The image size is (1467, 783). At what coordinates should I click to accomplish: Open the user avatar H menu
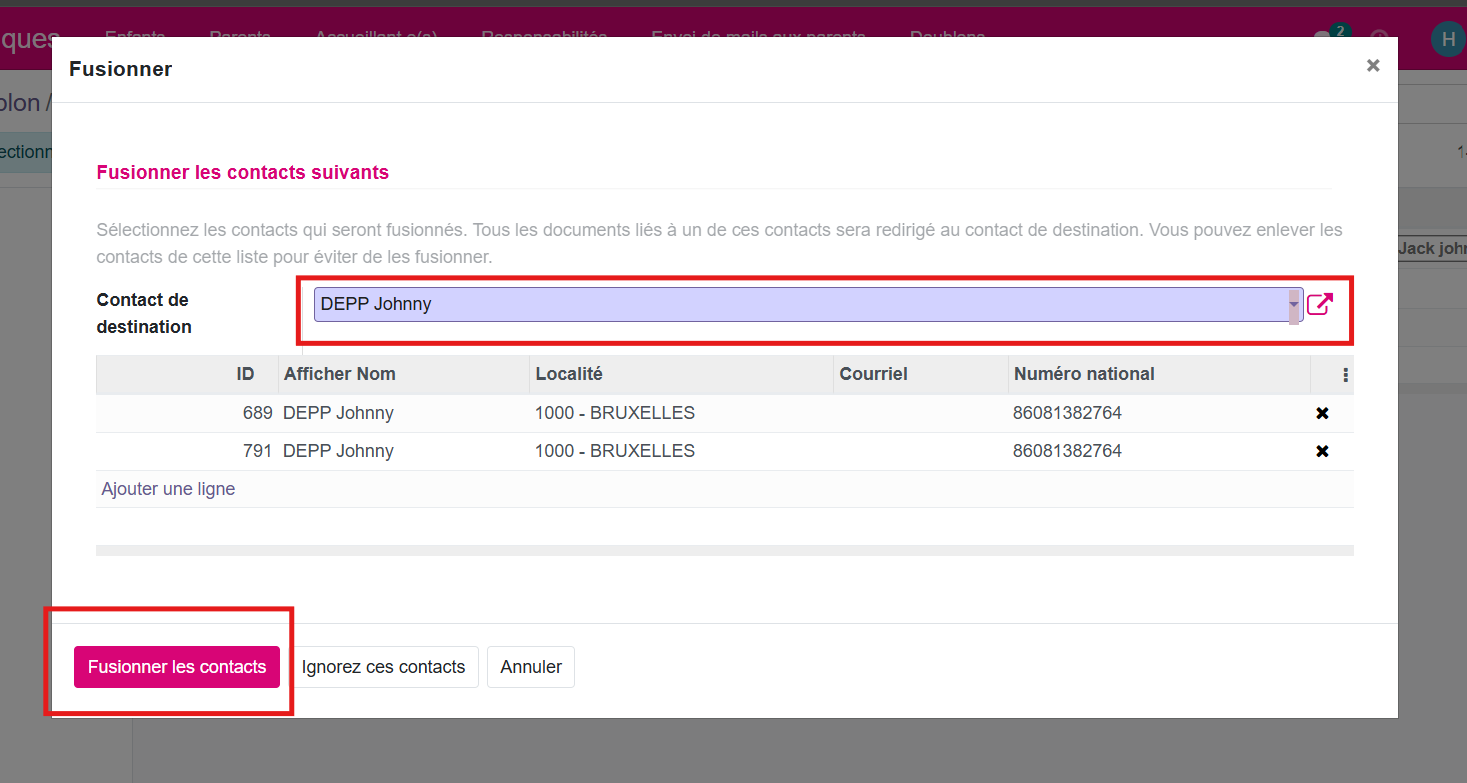pyautogui.click(x=1446, y=39)
